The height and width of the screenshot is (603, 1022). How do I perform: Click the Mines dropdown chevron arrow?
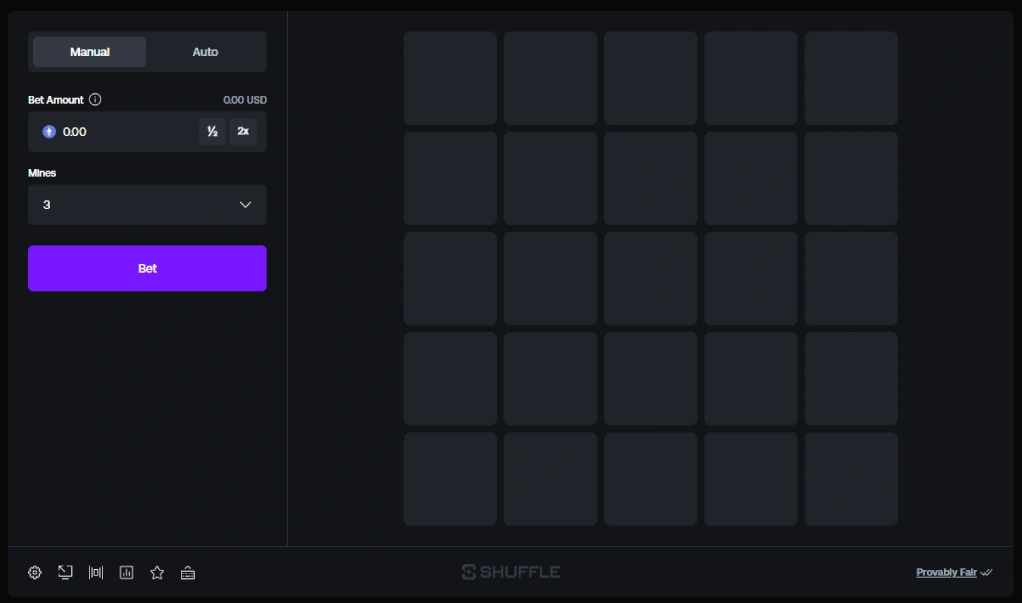245,205
